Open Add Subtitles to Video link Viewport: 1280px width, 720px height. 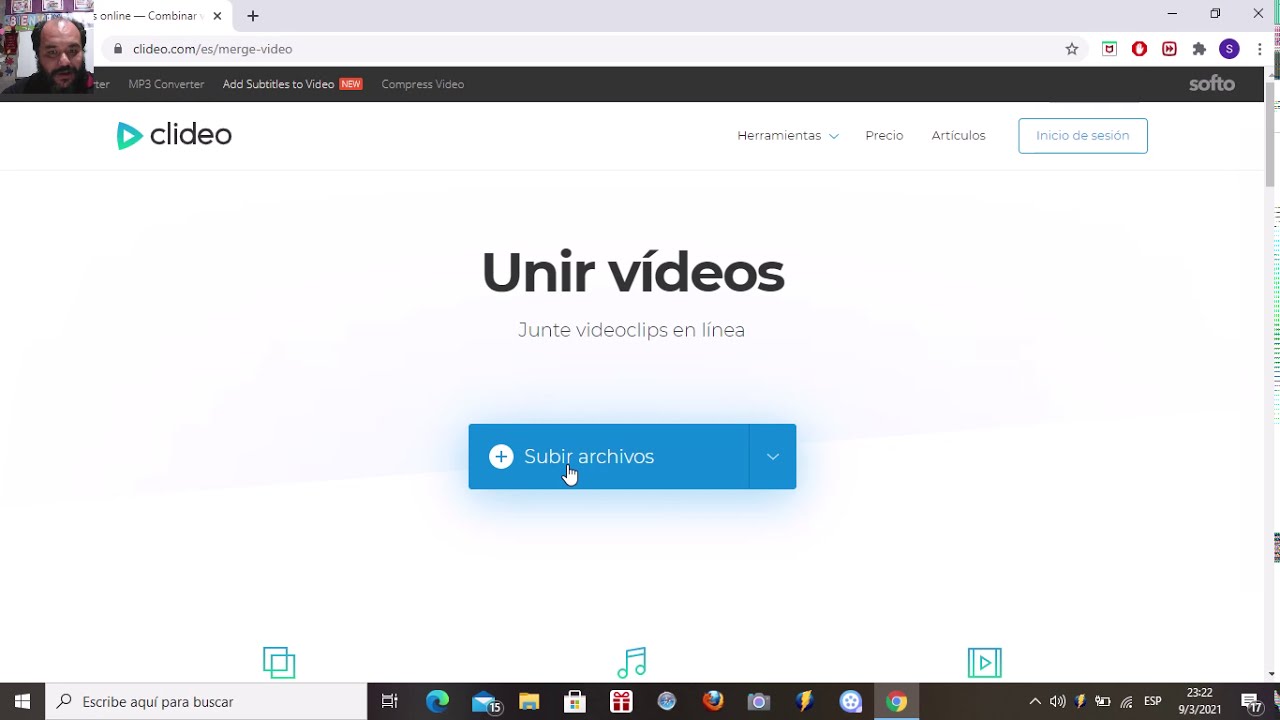point(278,84)
